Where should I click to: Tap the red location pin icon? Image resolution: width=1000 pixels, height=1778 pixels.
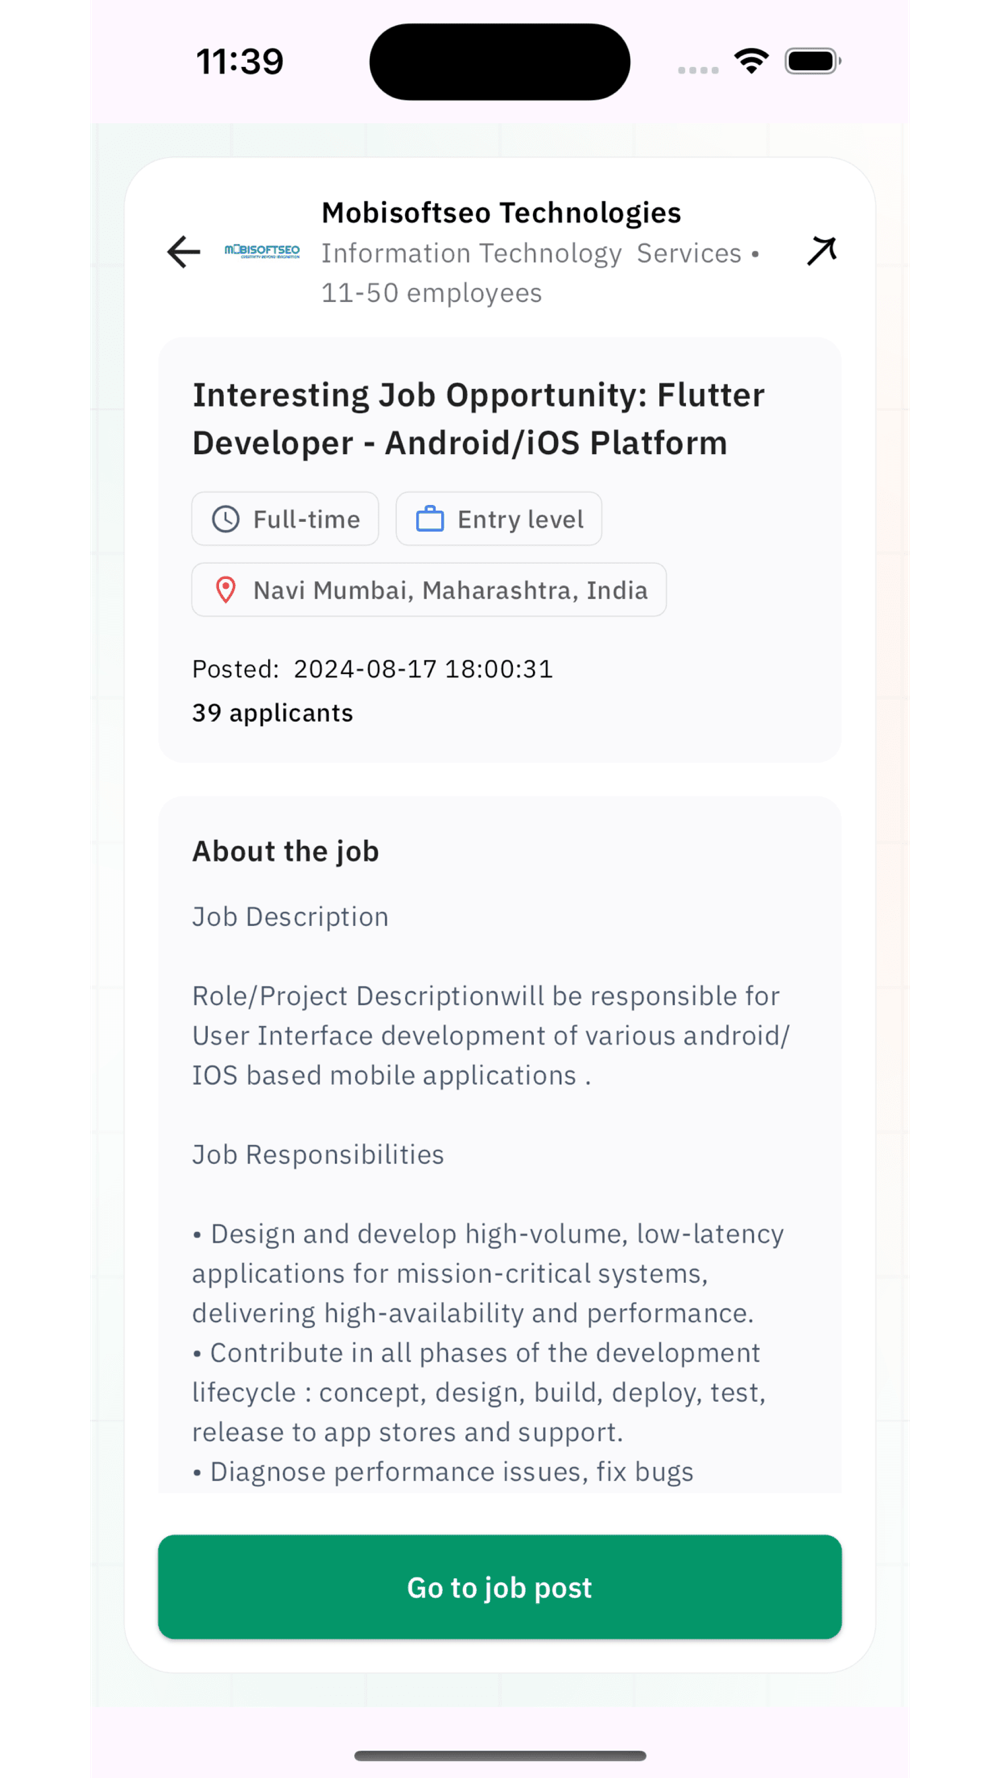(226, 590)
